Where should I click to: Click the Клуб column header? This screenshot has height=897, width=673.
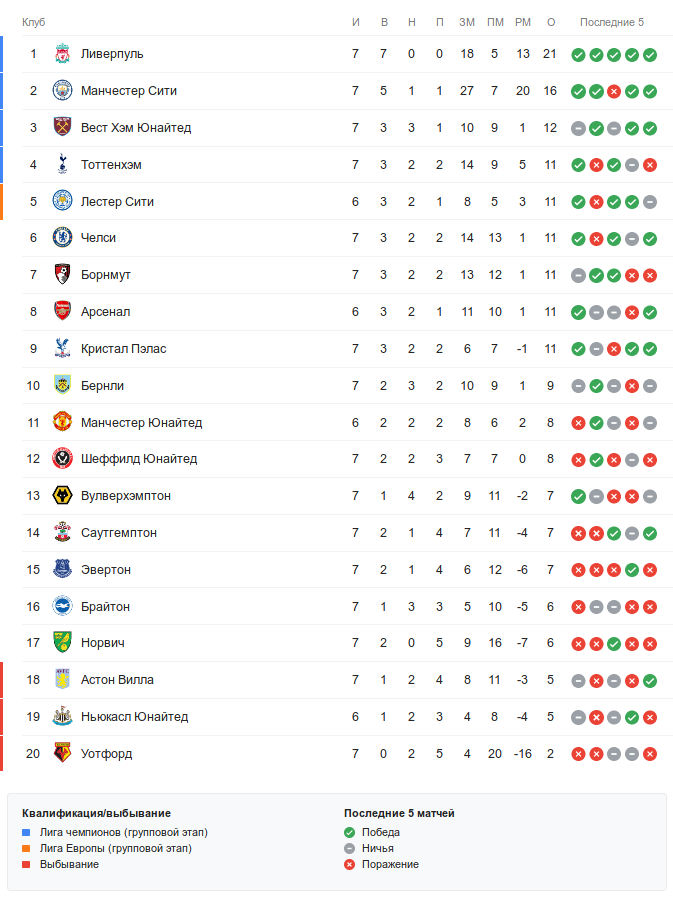(33, 22)
